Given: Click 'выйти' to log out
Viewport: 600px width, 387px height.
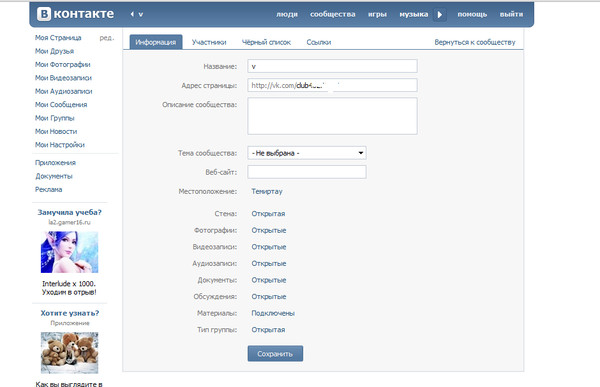Looking at the screenshot, I should tap(511, 14).
